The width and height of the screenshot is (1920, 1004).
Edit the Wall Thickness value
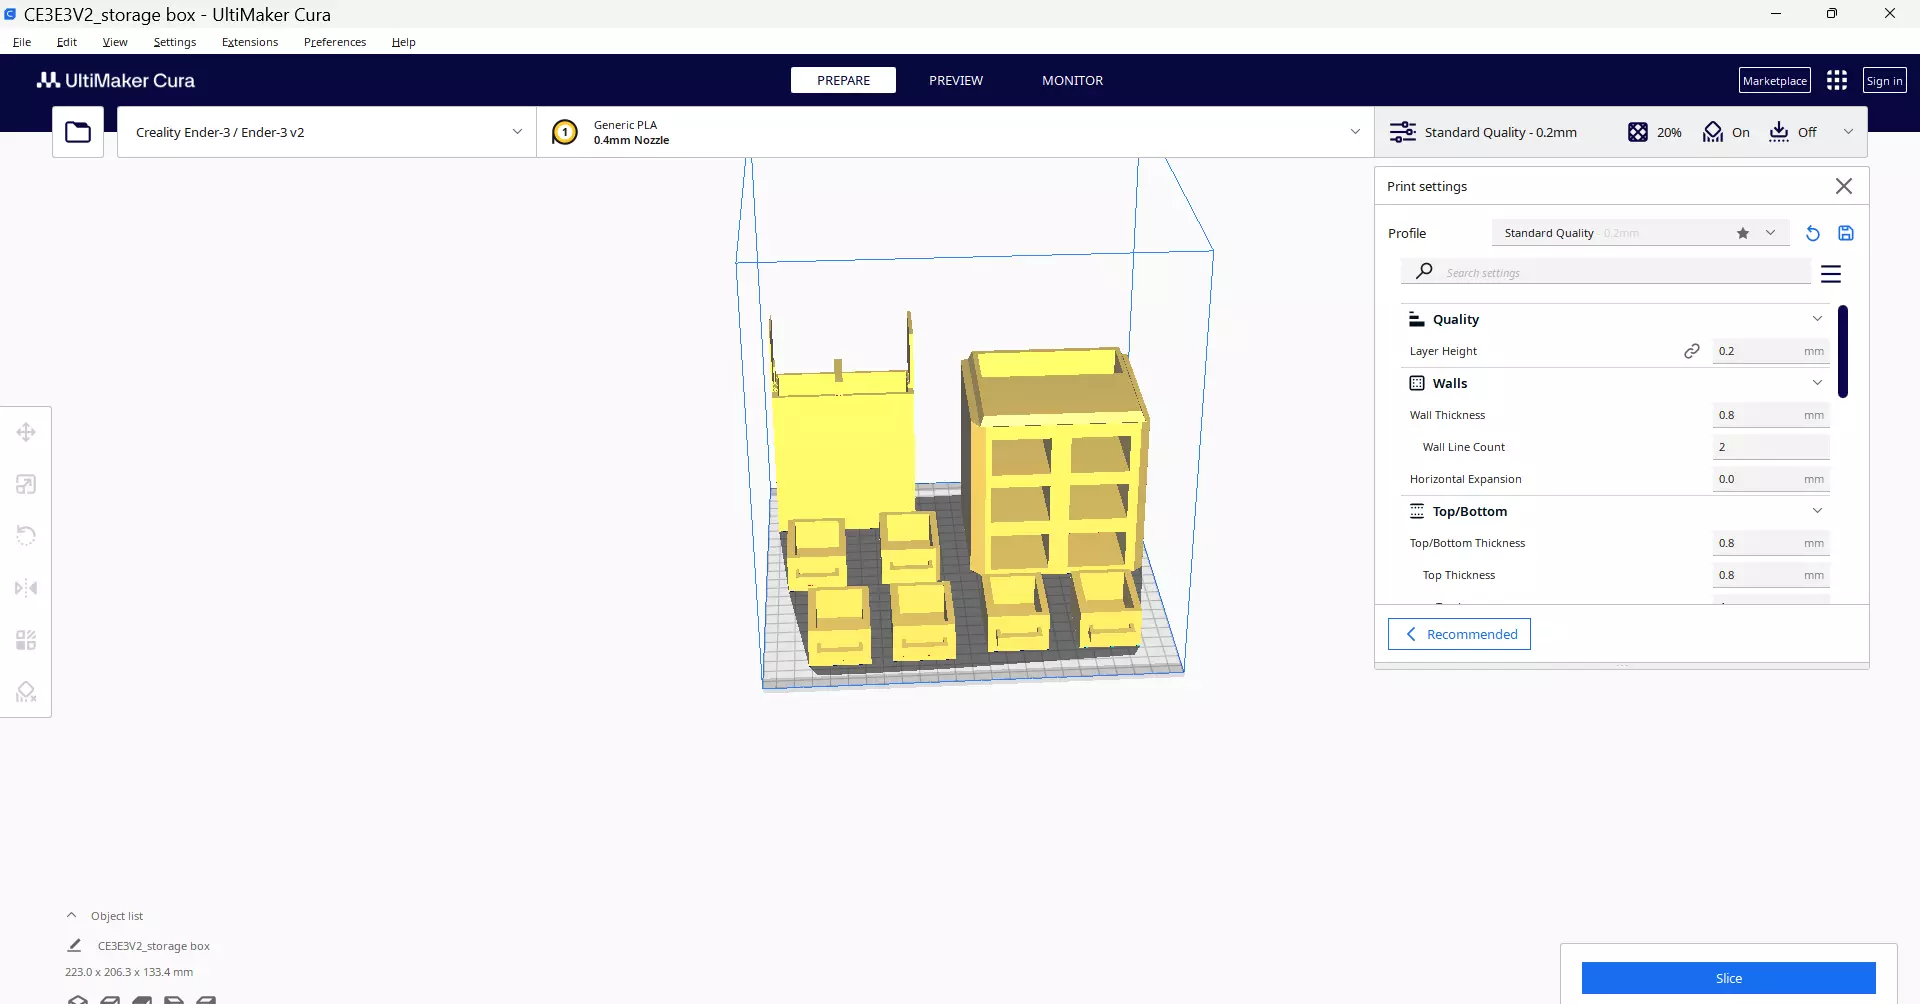pyautogui.click(x=1771, y=415)
